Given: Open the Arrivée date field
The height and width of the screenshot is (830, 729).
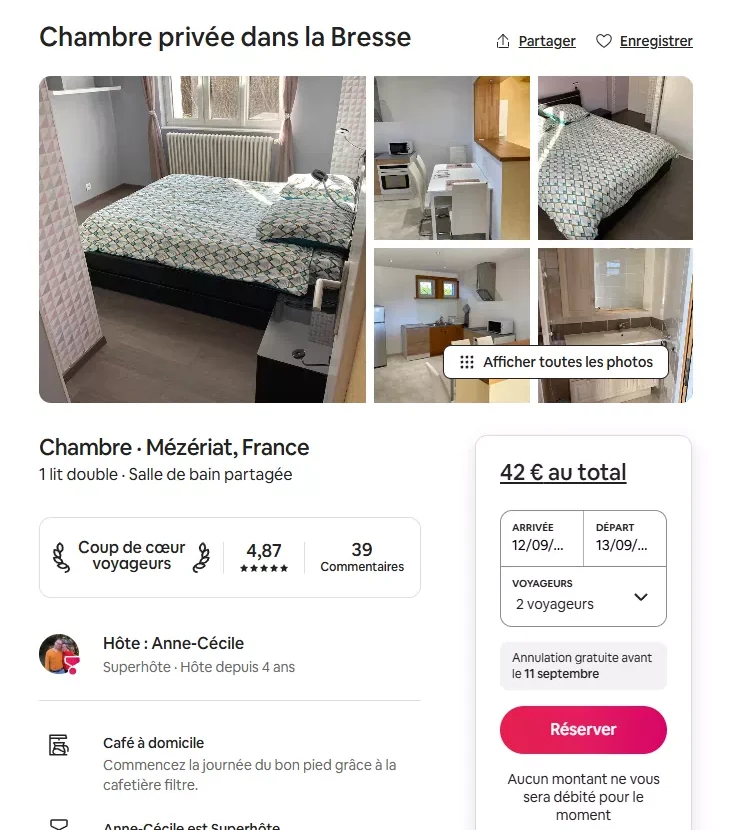Looking at the screenshot, I should (x=542, y=538).
